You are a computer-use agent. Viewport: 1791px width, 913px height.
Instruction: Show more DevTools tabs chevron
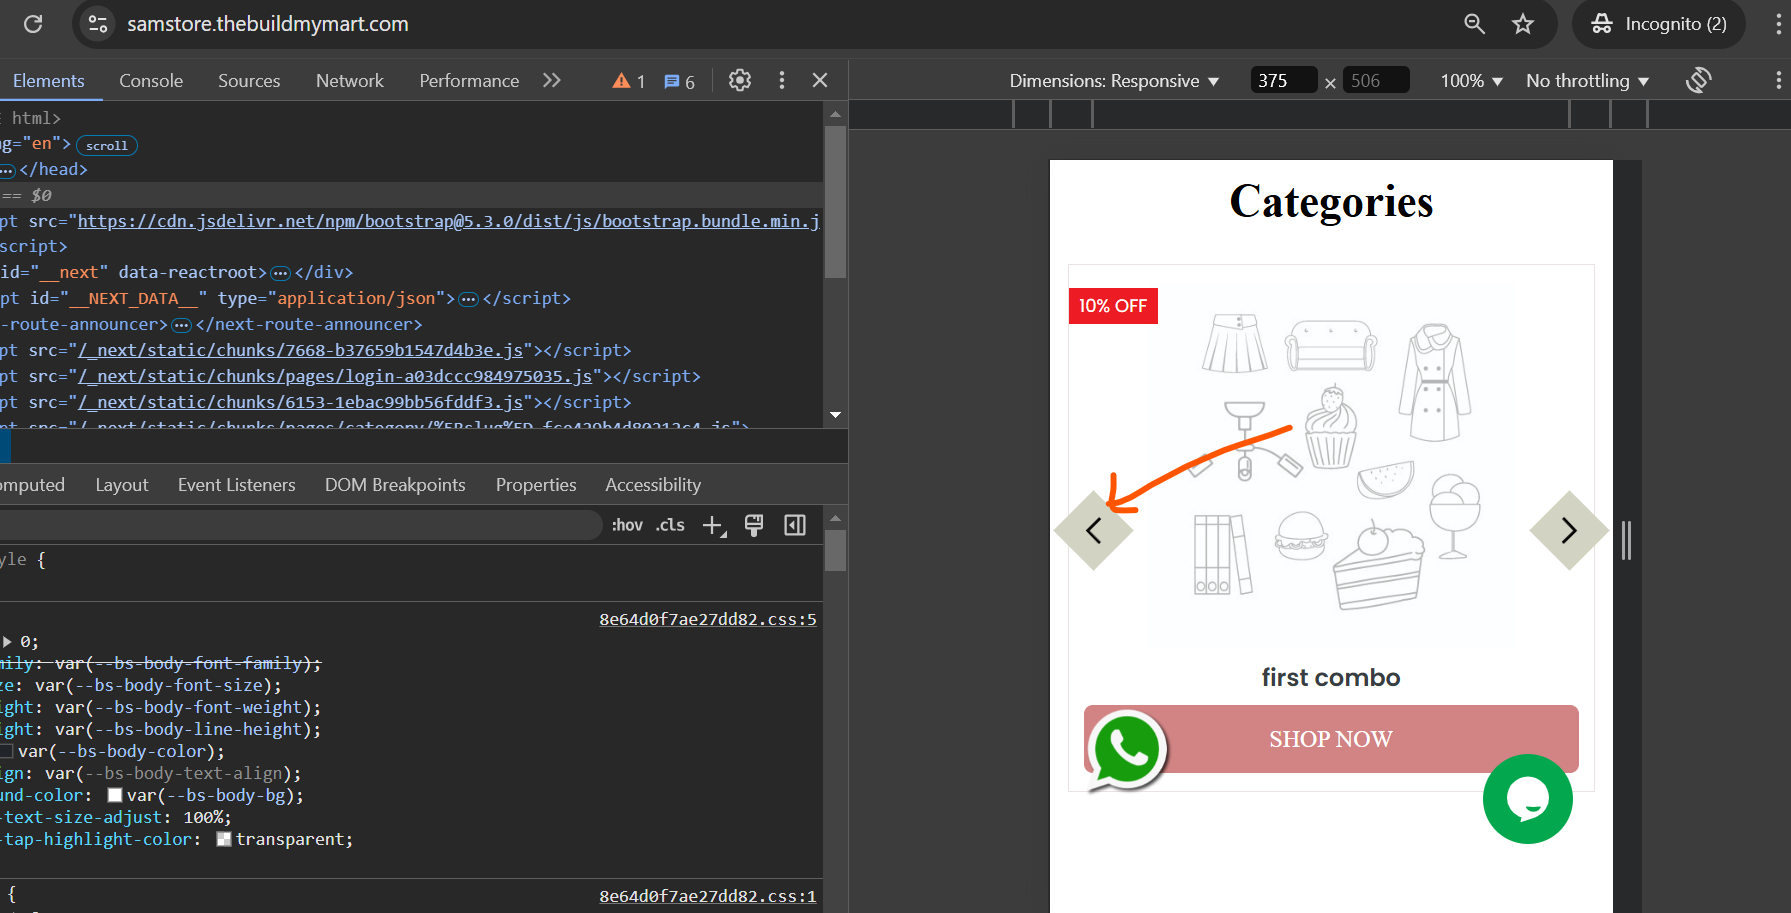click(x=552, y=80)
